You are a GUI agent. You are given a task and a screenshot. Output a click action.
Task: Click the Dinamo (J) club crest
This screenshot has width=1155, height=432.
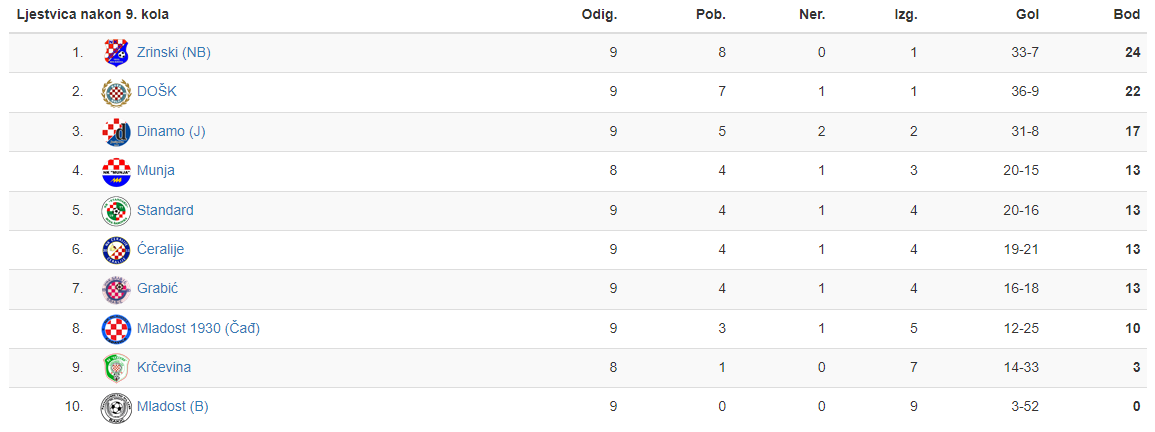coord(116,132)
